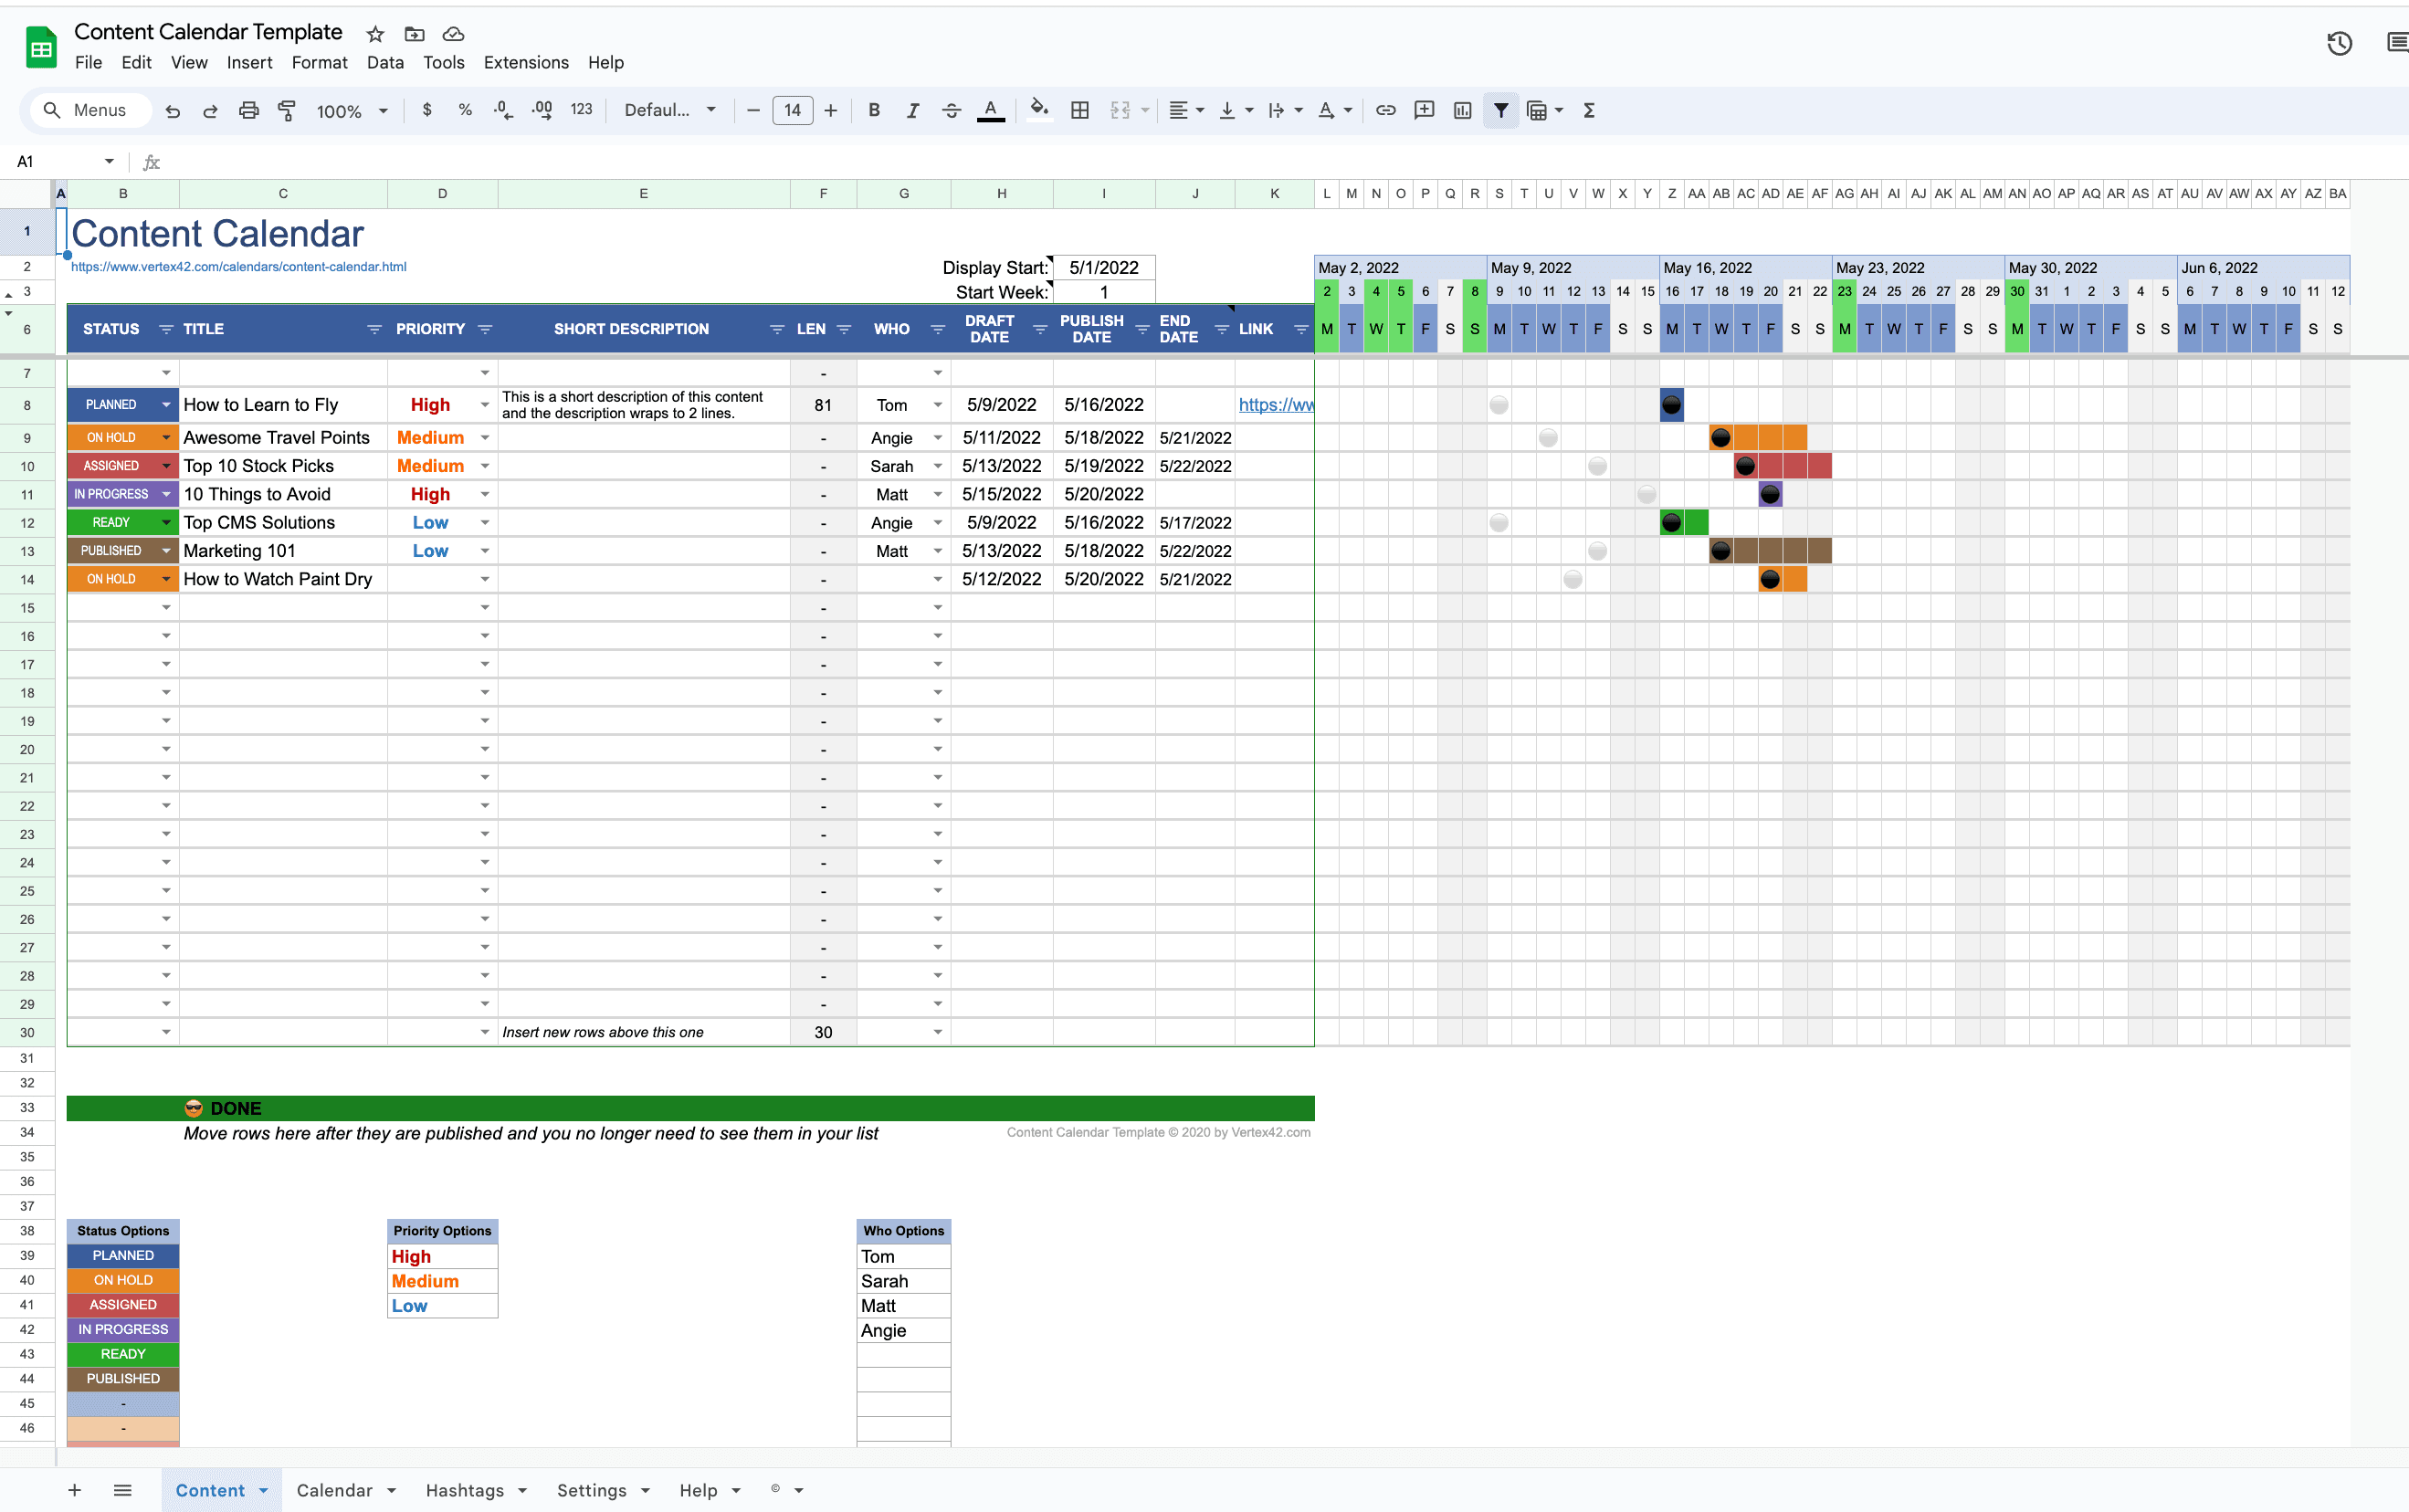Toggle strikethrough formatting
The image size is (2409, 1512).
pos(951,110)
